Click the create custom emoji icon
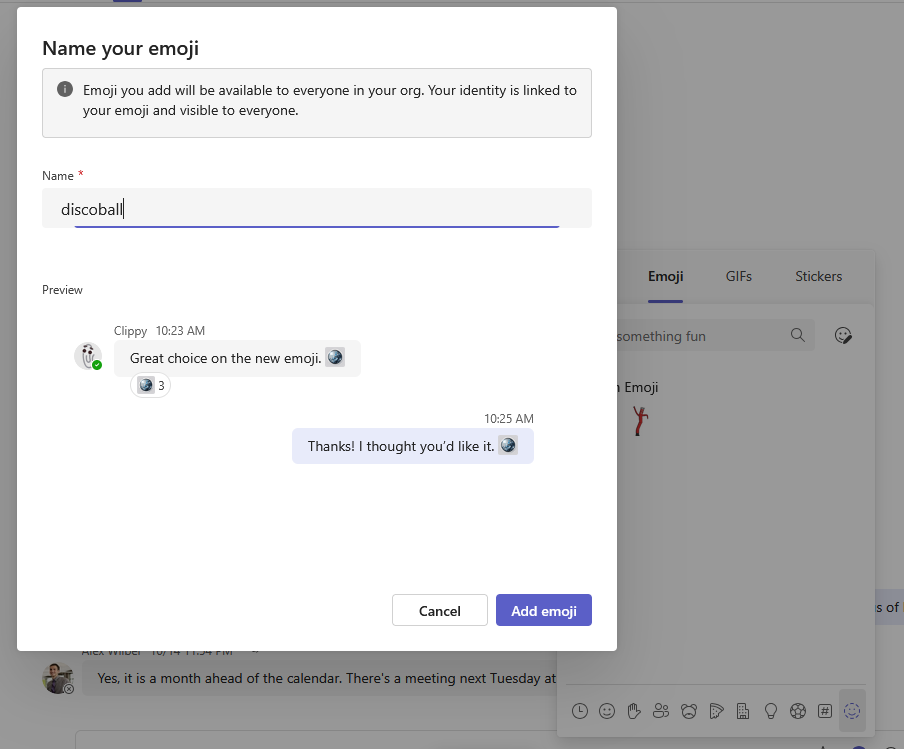The width and height of the screenshot is (904, 749). [x=843, y=336]
